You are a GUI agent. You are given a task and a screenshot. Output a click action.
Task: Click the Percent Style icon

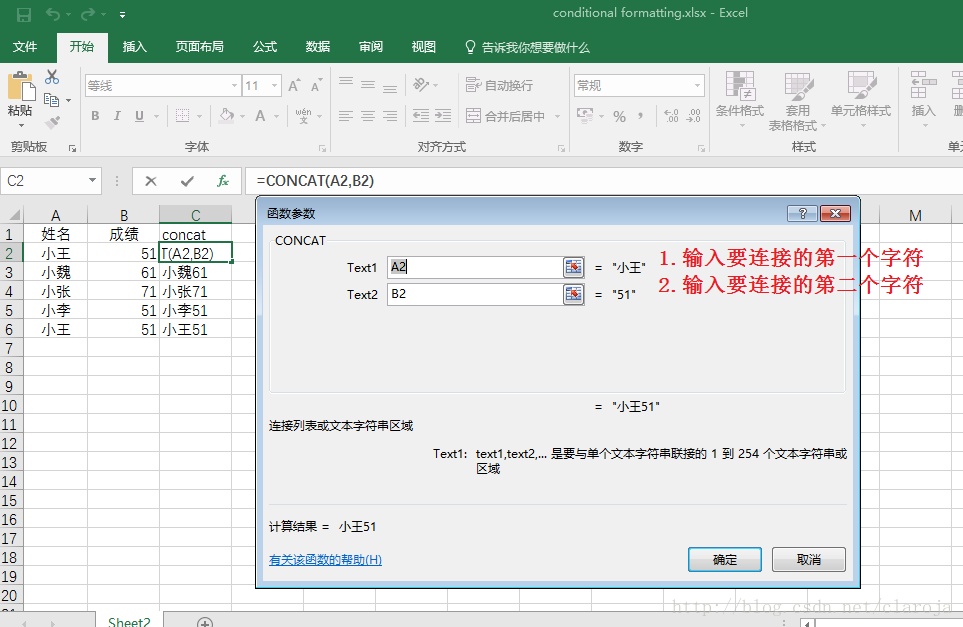pos(619,116)
